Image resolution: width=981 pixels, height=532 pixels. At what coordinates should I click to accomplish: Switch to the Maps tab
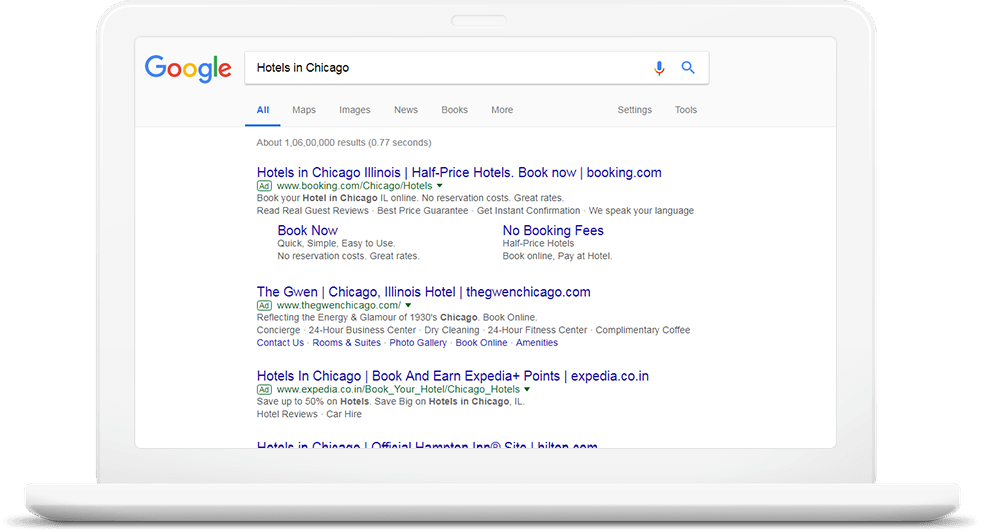pos(304,110)
